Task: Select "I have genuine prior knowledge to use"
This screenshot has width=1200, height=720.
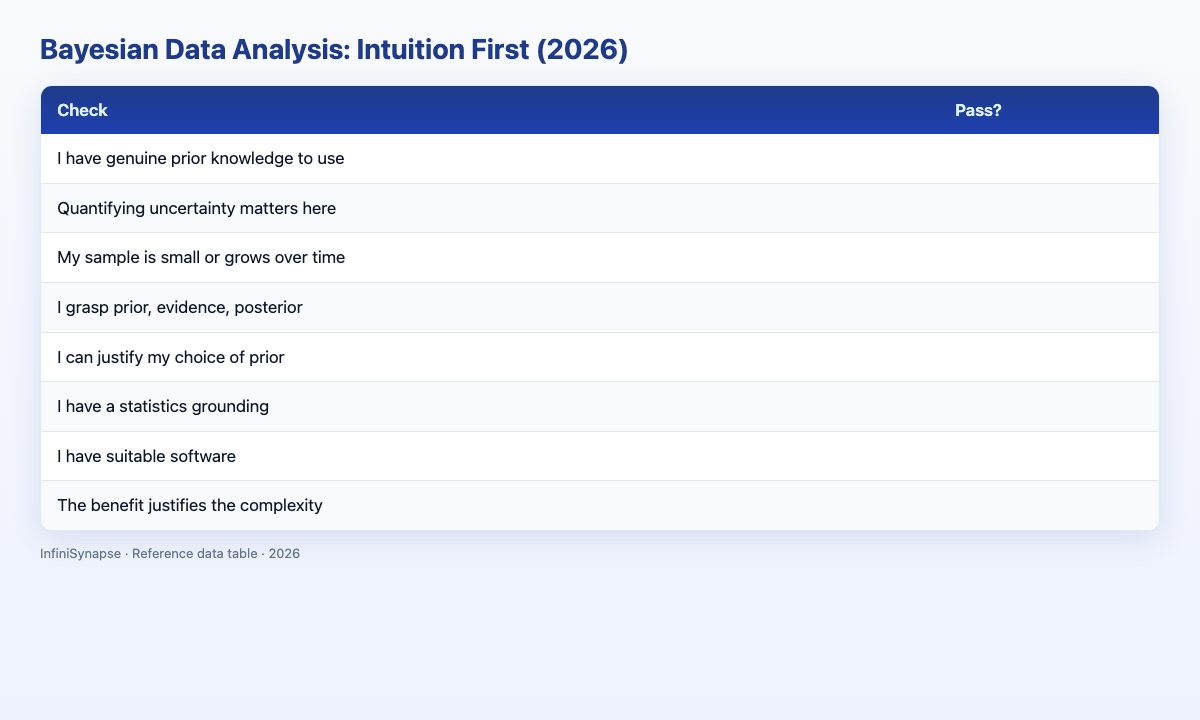Action: pos(201,159)
